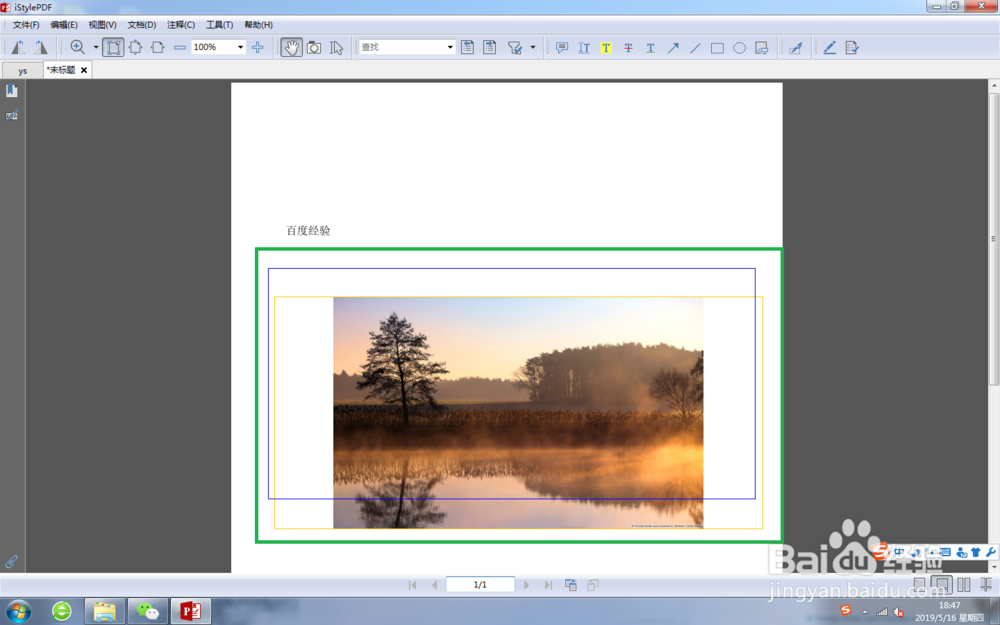The height and width of the screenshot is (625, 1000).
Task: Open the 工具(T) menu
Action: click(219, 25)
